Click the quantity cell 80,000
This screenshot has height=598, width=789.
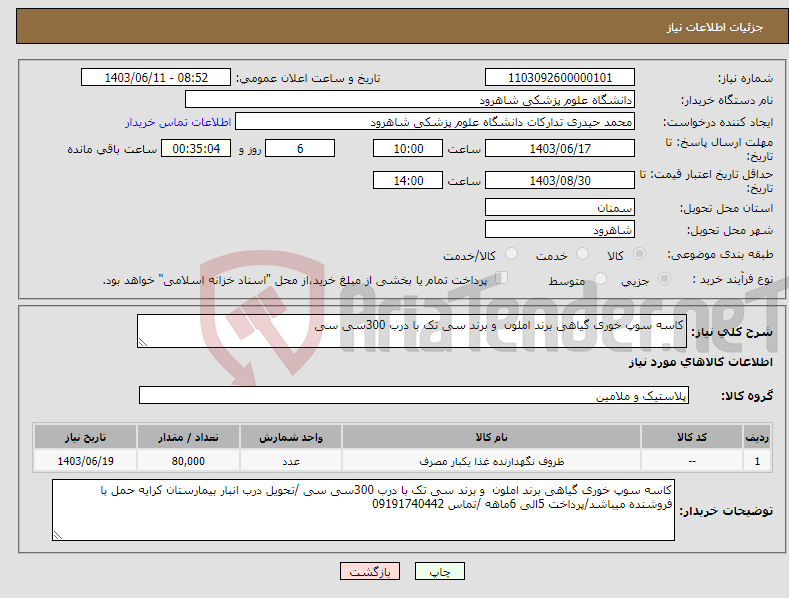(x=188, y=461)
